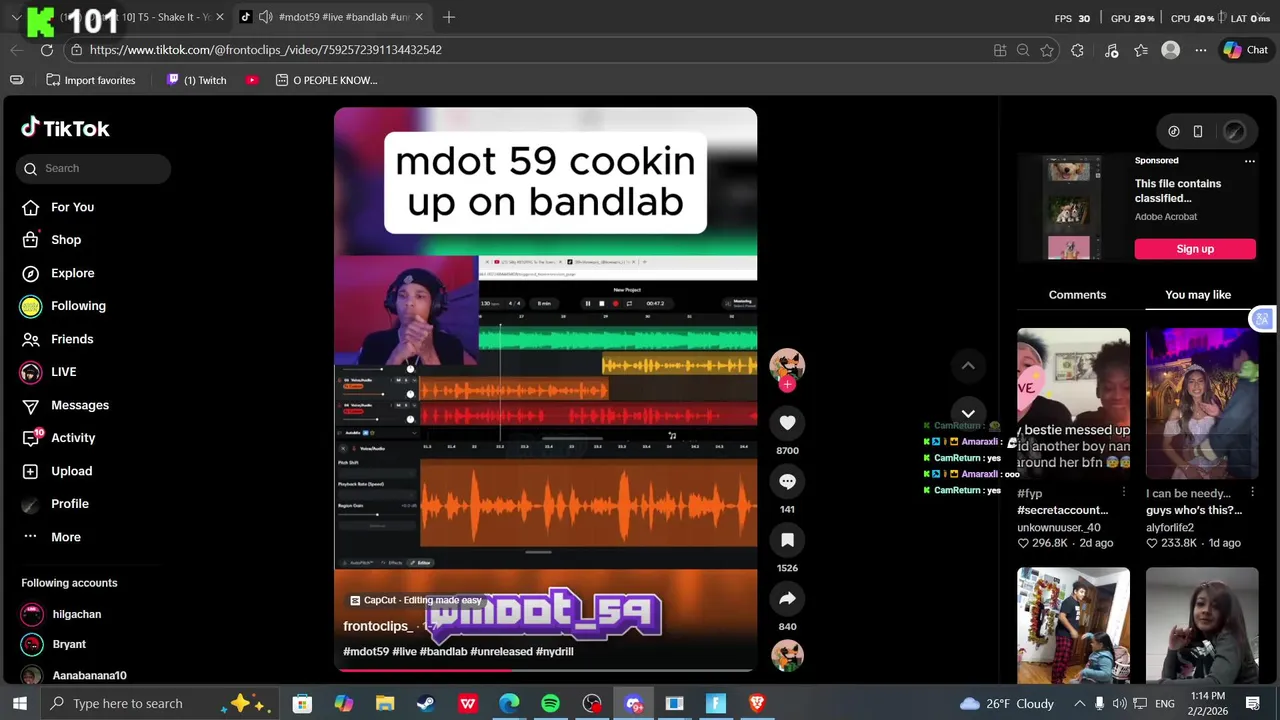Expand the More menu in sidebar
This screenshot has width=1280, height=720.
tap(51, 537)
